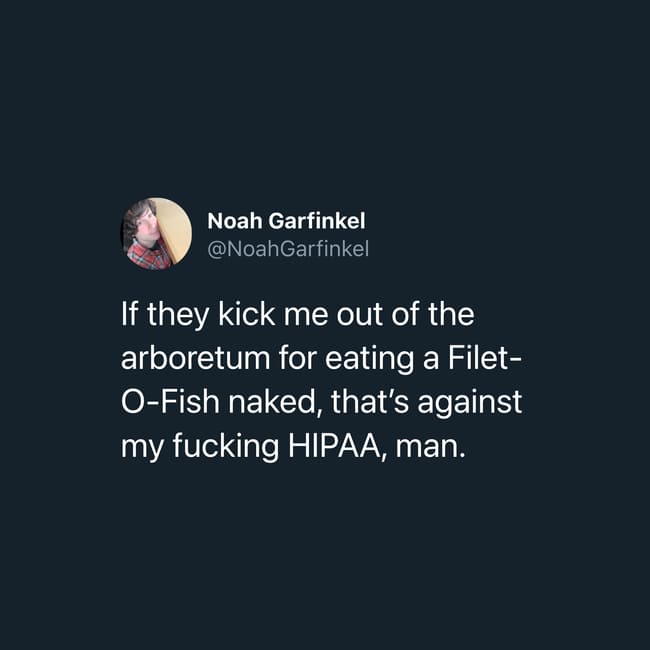The height and width of the screenshot is (650, 650).
Task: Click the word against in the tweet
Action: pos(470,403)
